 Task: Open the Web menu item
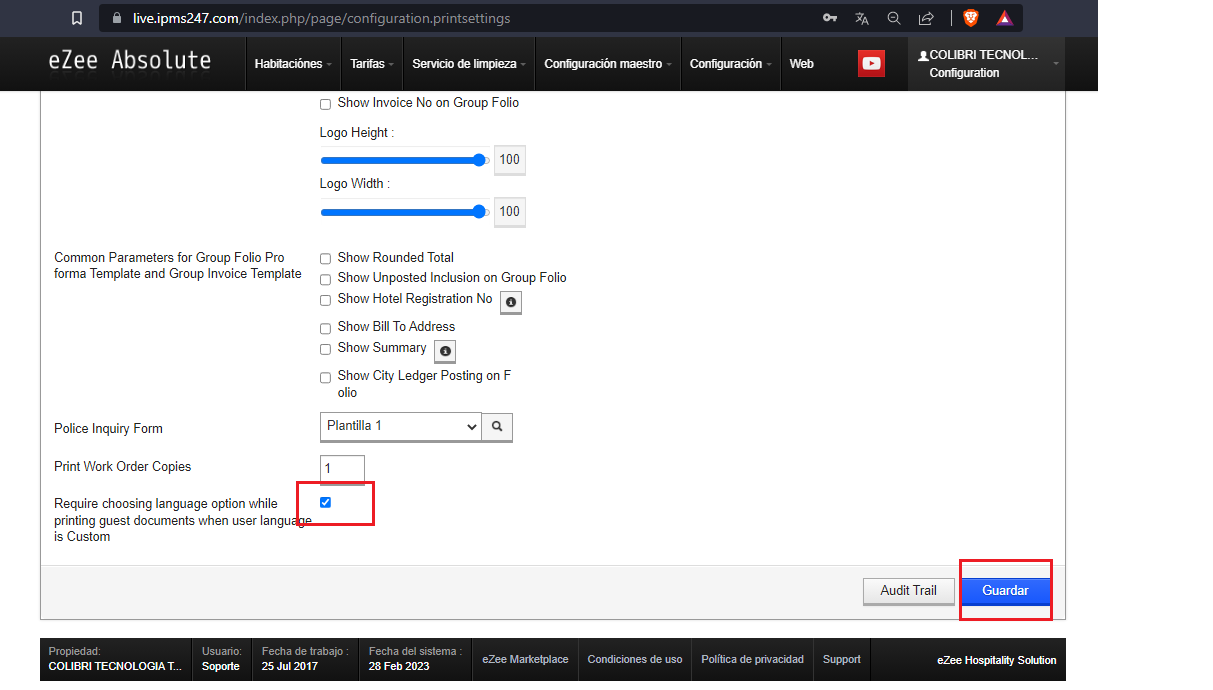[802, 64]
